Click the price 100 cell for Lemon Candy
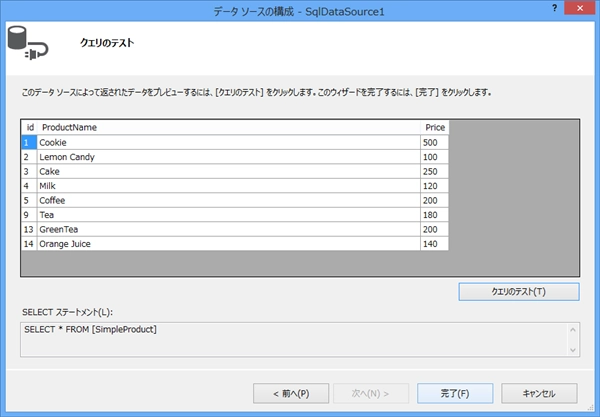The image size is (600, 417). (x=435, y=157)
